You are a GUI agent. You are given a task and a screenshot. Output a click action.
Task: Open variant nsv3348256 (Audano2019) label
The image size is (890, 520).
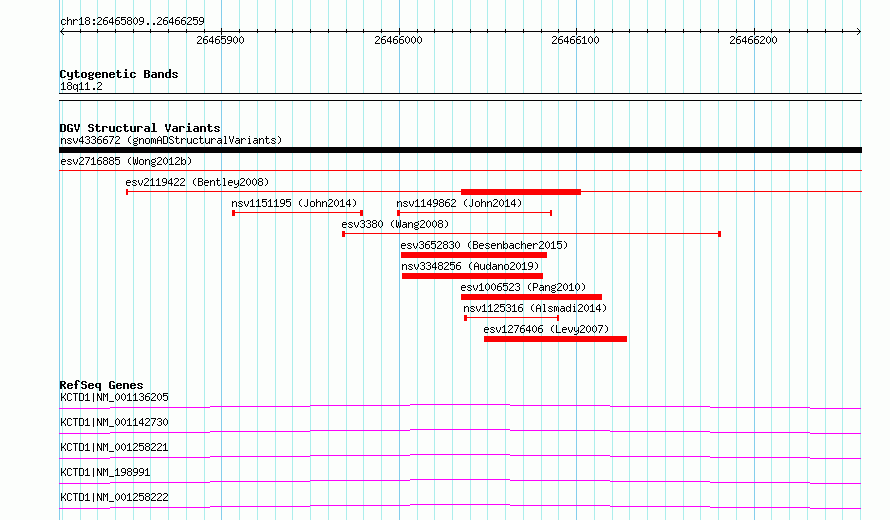470,266
